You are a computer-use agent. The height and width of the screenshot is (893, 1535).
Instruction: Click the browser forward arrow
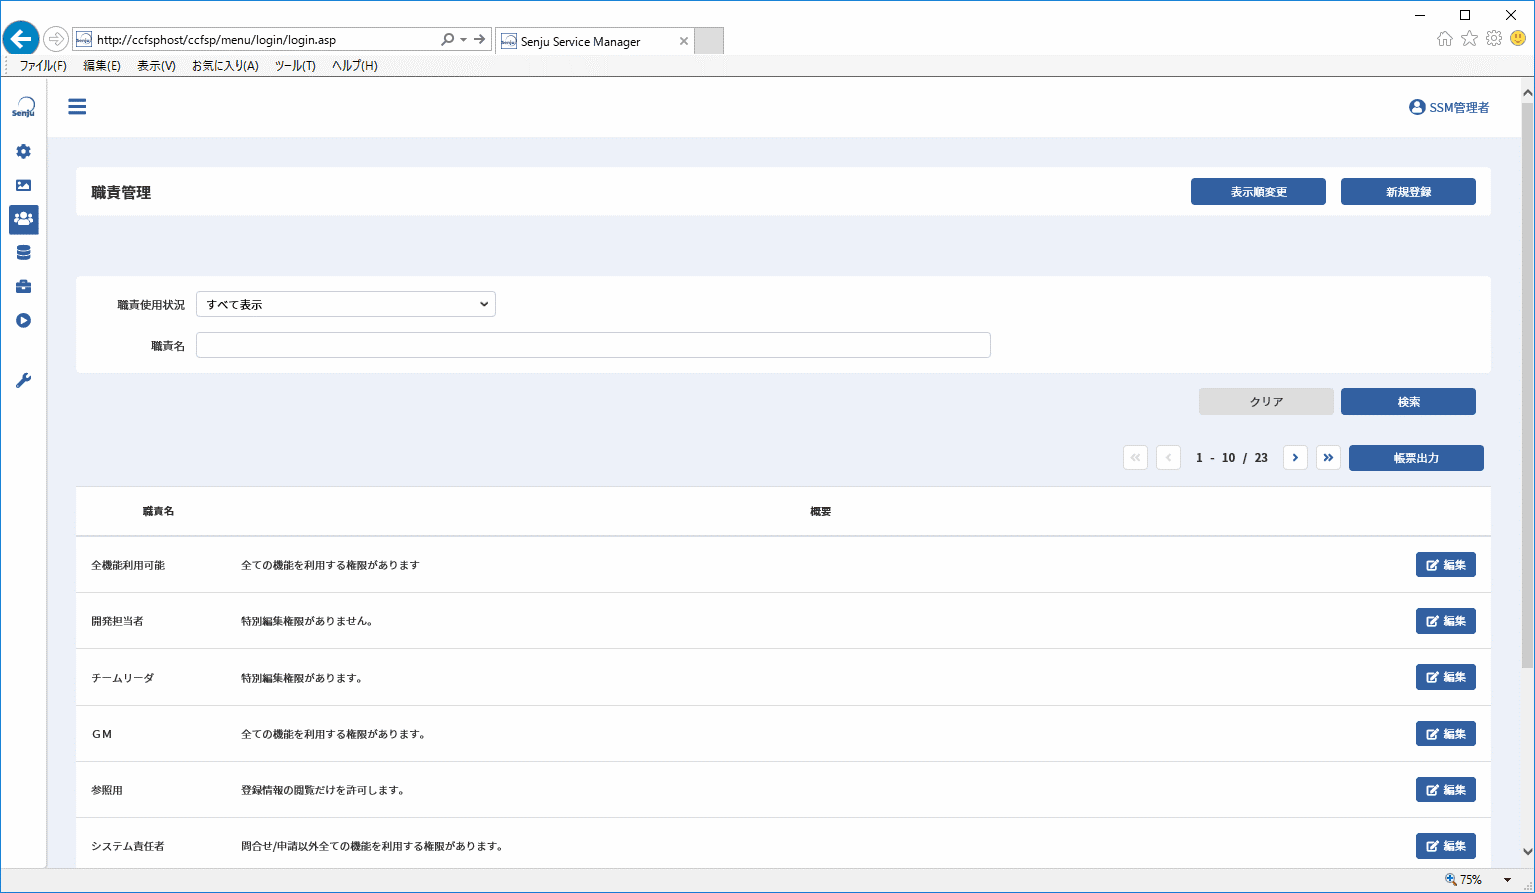[56, 40]
